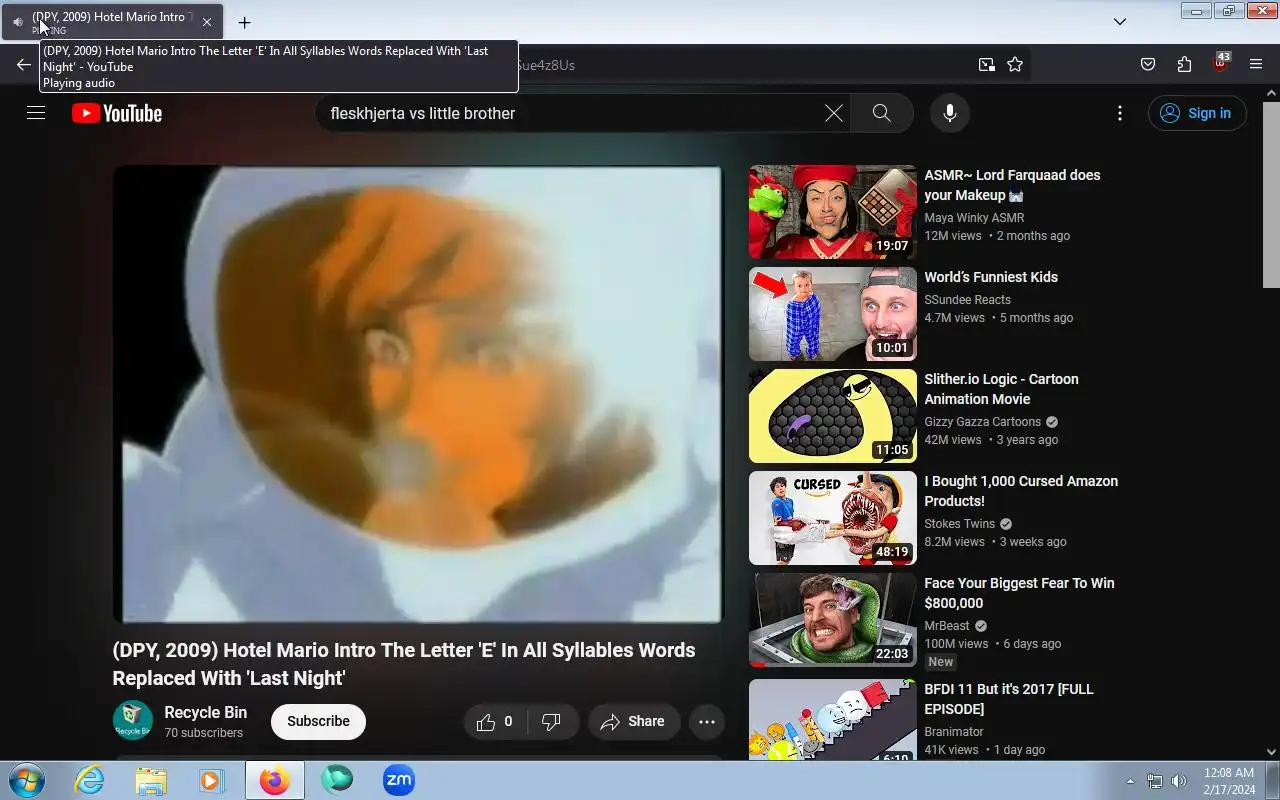Open the Windows Start menu

coord(25,780)
